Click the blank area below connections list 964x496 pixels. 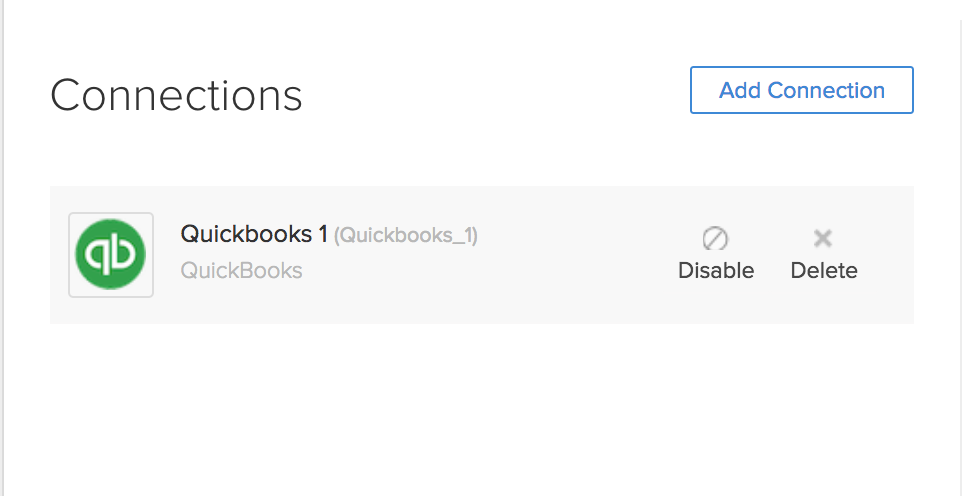480,410
